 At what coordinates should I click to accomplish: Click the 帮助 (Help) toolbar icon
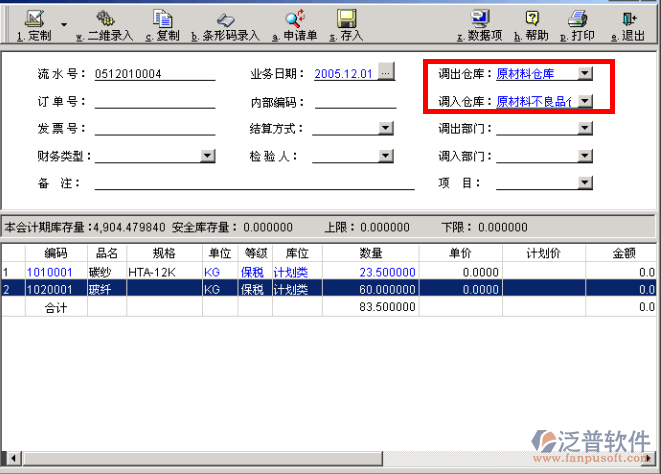531,19
